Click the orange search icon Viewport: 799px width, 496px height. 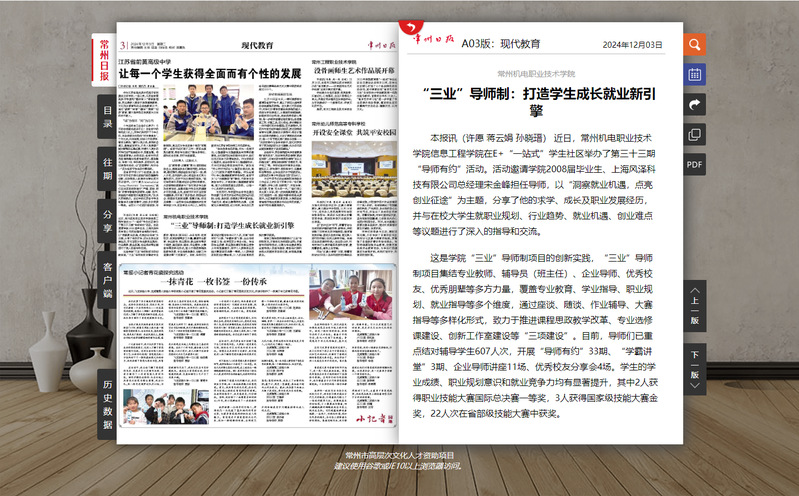[x=694, y=44]
